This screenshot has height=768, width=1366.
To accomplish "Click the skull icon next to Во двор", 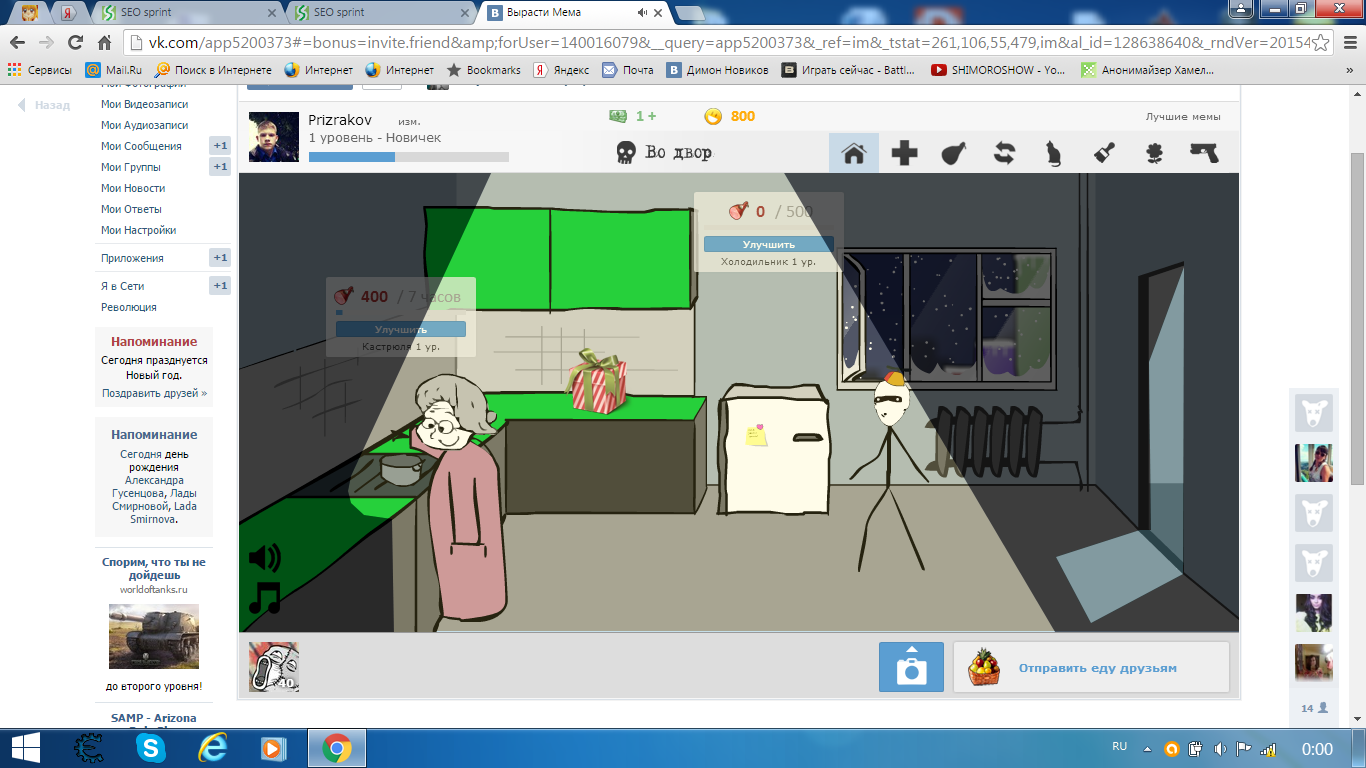I will coord(625,153).
